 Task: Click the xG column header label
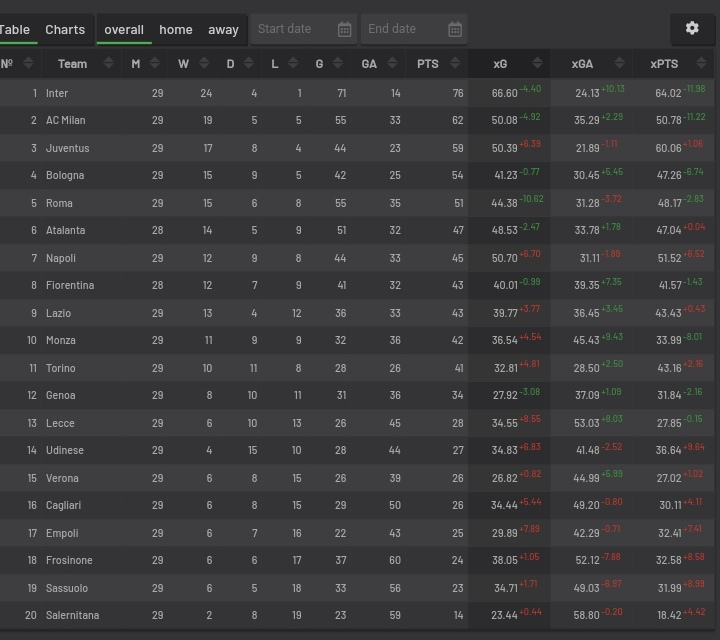pyautogui.click(x=500, y=64)
